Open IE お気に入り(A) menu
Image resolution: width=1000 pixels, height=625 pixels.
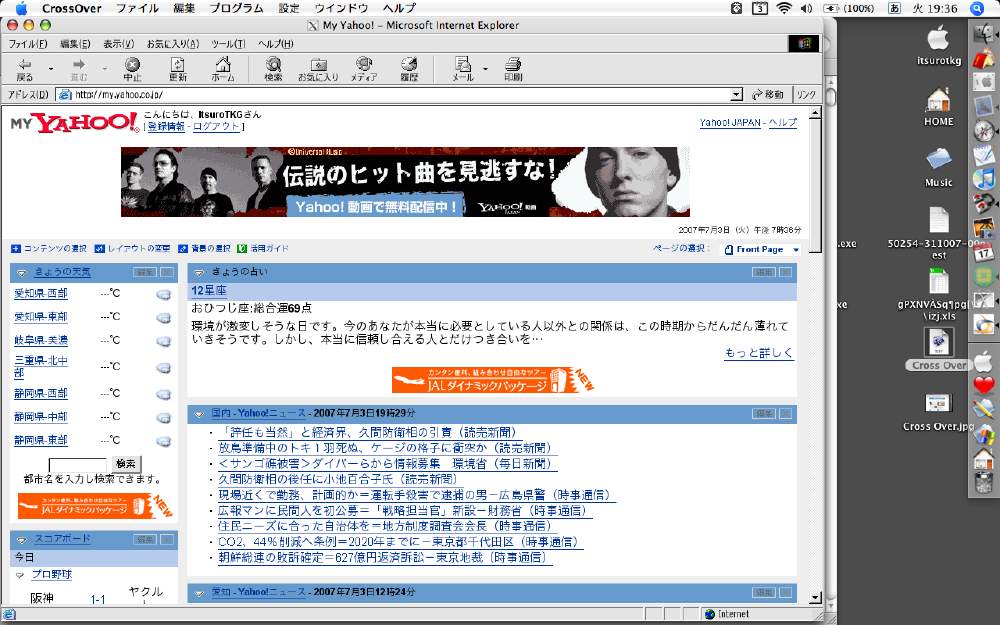tap(173, 44)
